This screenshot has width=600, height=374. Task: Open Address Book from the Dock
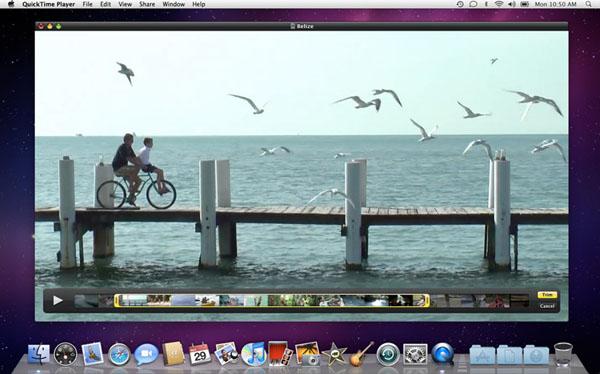pyautogui.click(x=173, y=354)
